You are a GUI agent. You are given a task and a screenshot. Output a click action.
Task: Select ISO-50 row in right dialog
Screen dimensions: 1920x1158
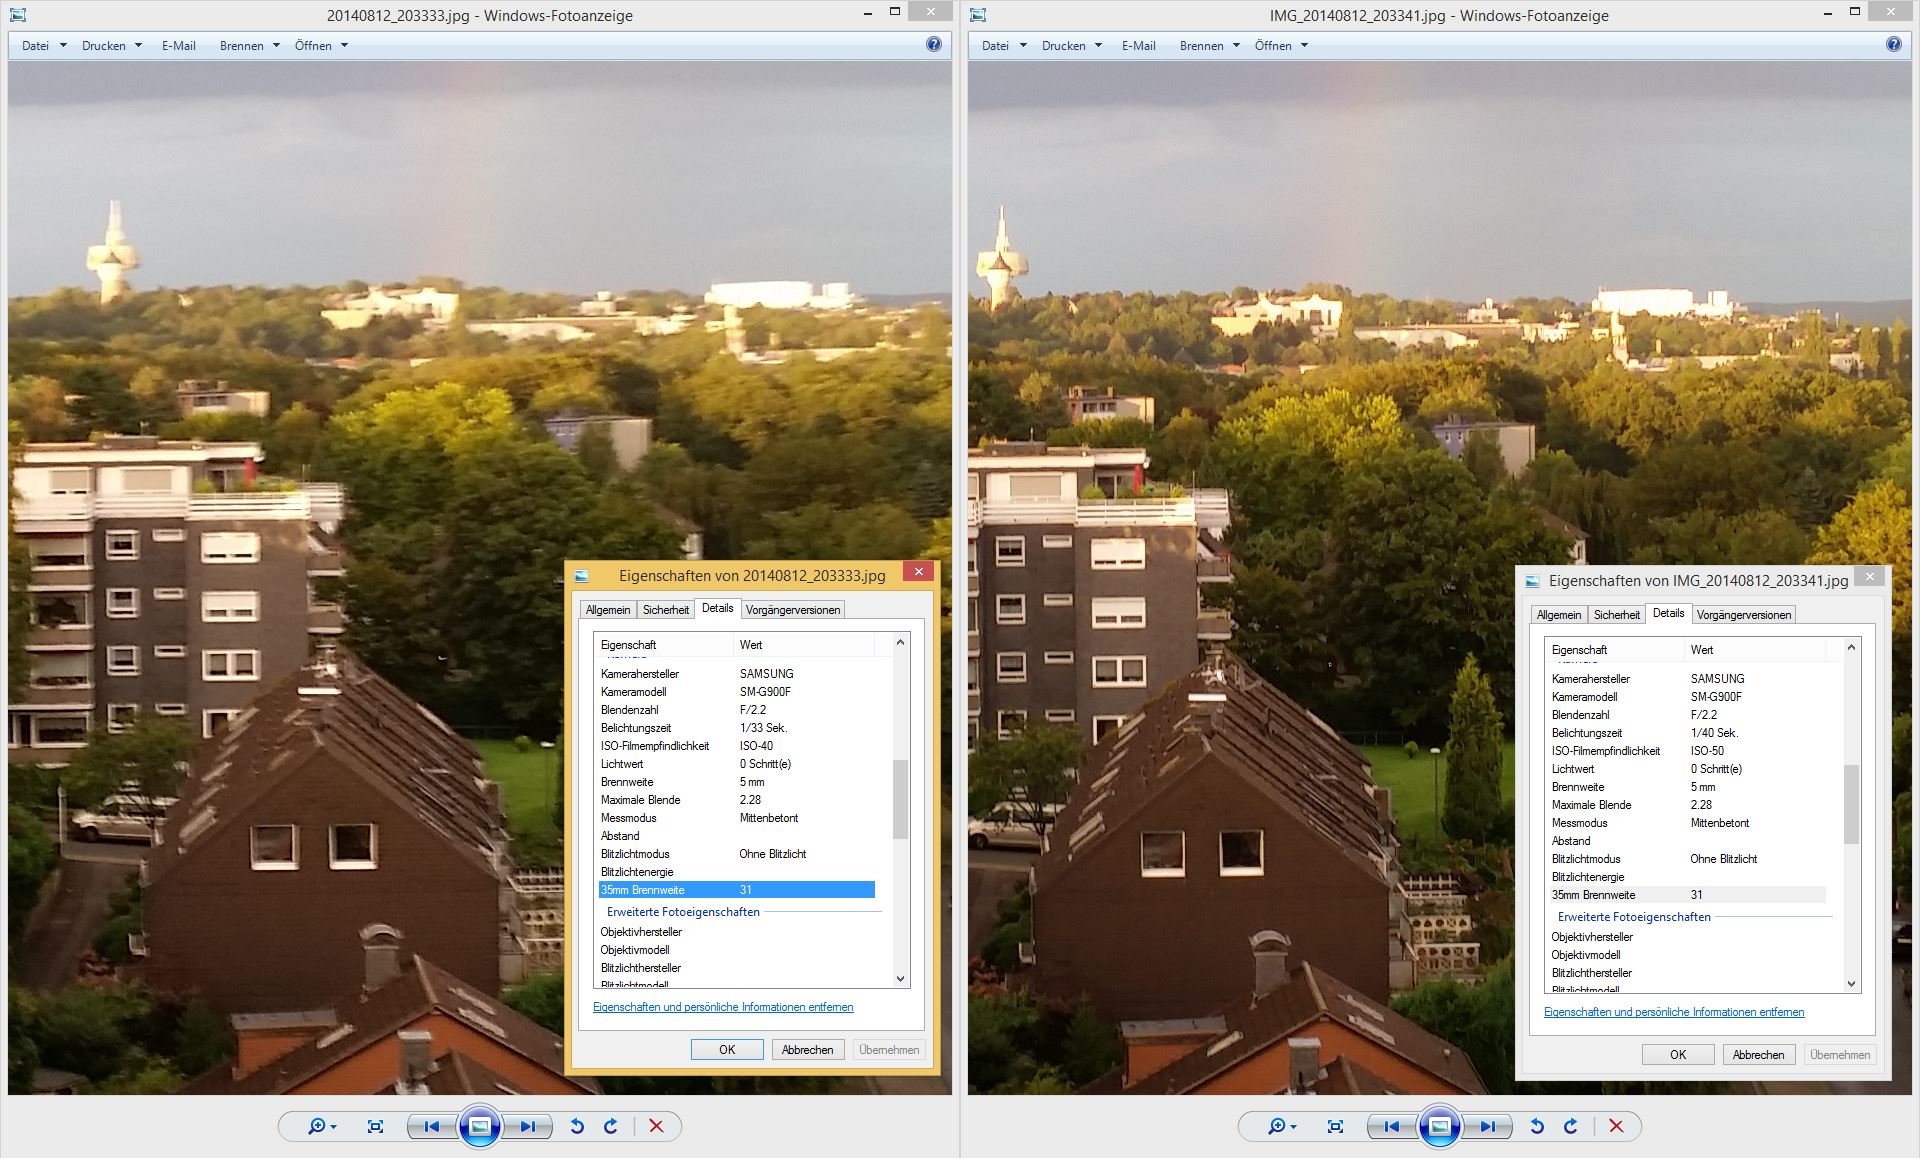click(x=1688, y=751)
